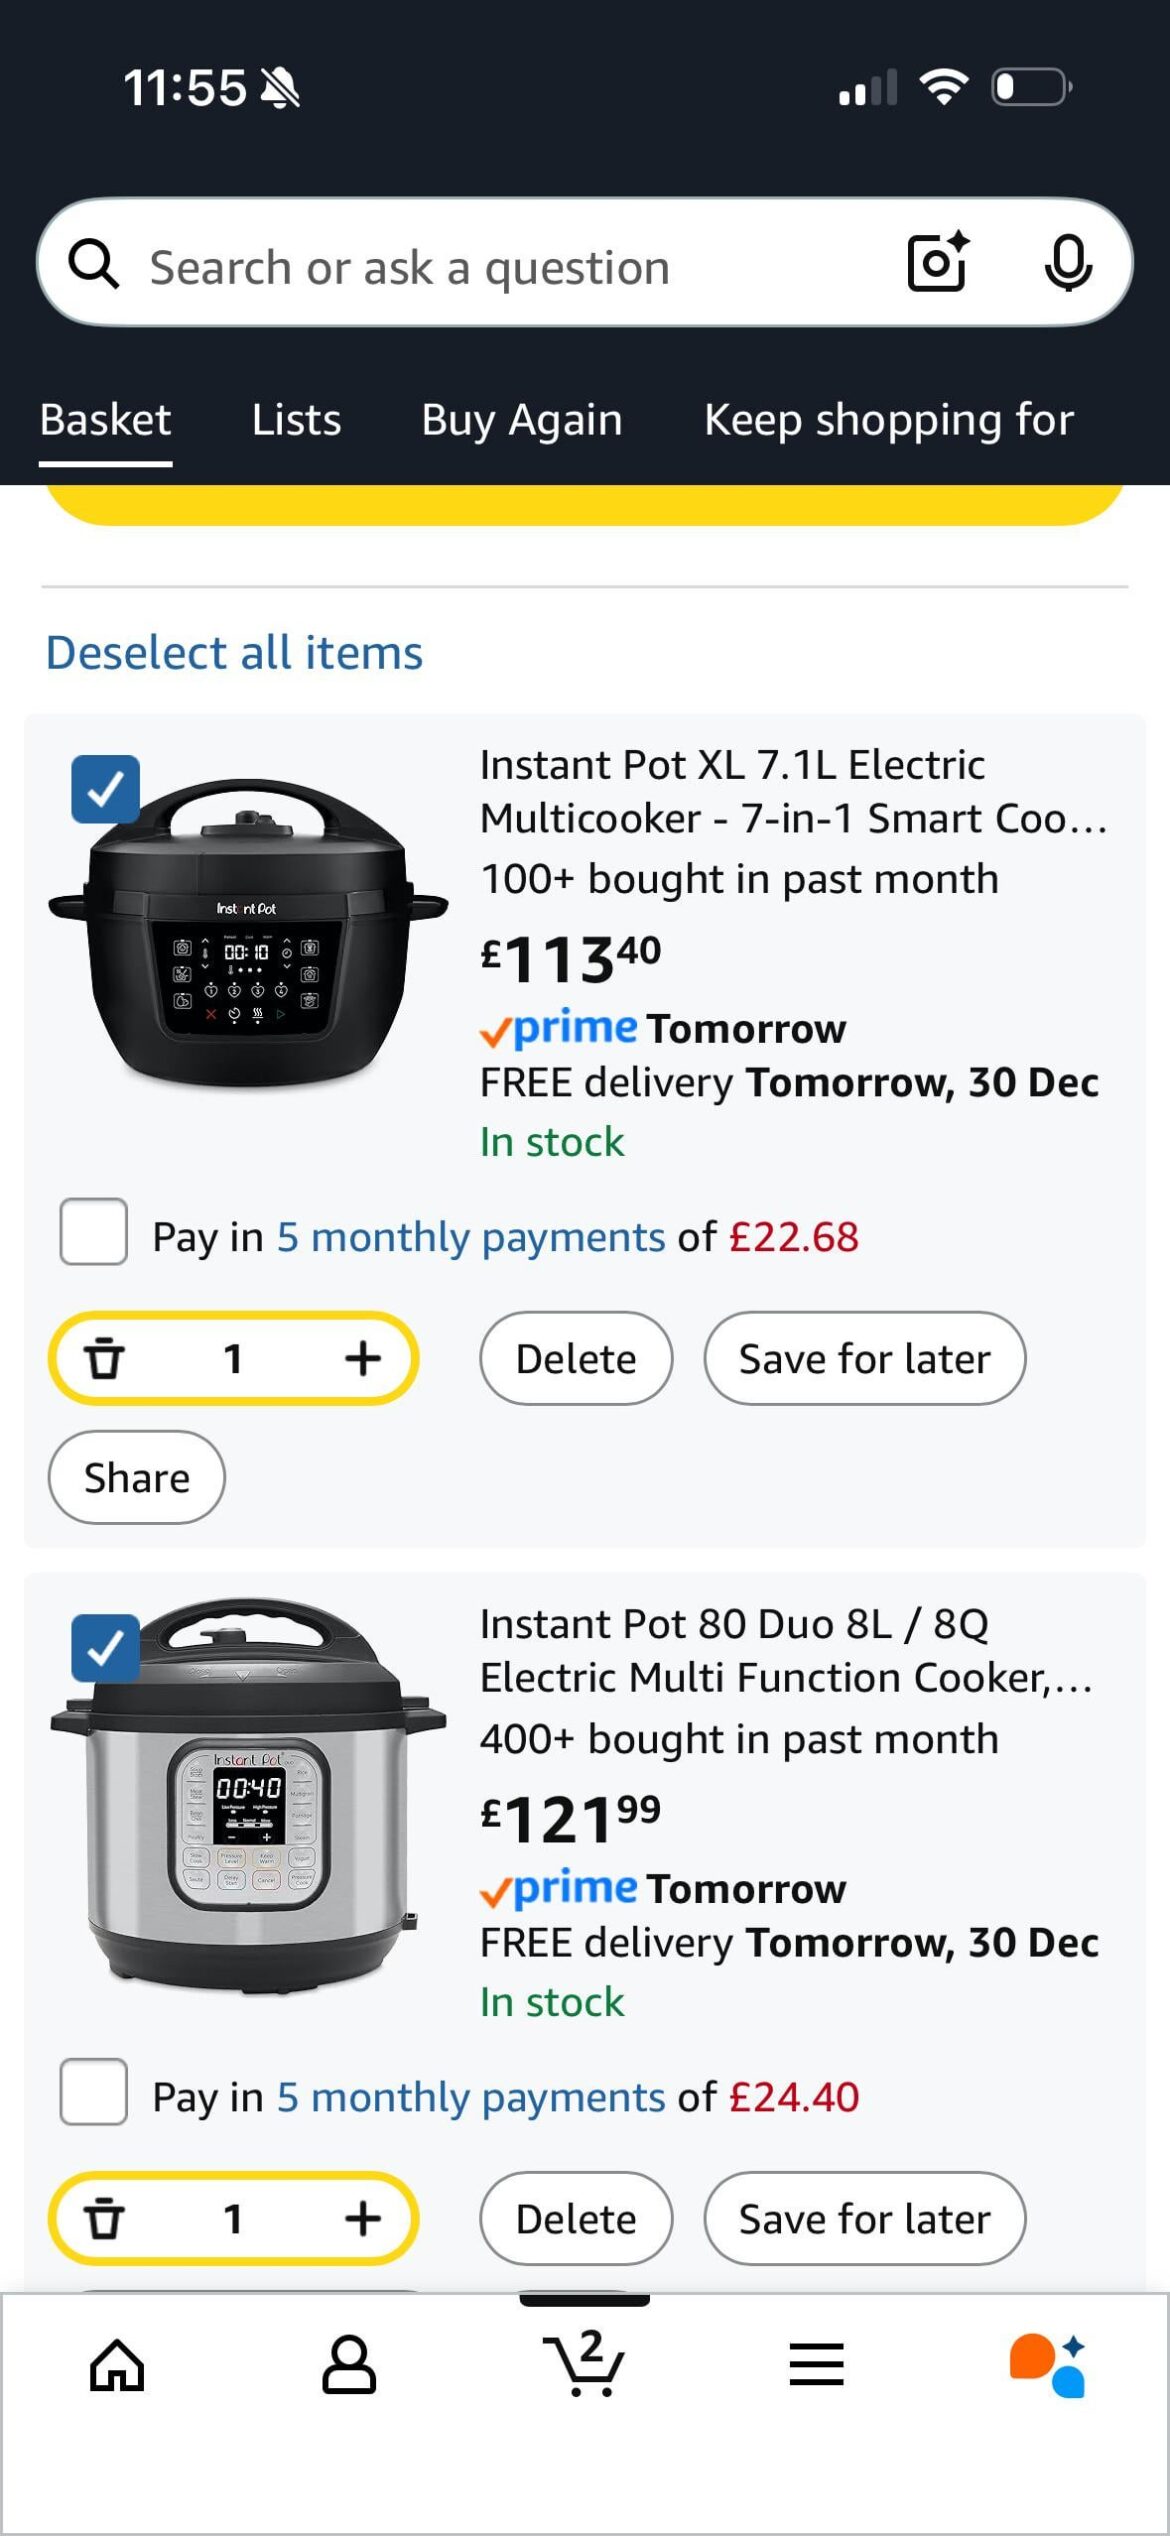Increase quantity of the Instant Pot 80 Duo
The image size is (1170, 2536).
(x=362, y=2219)
